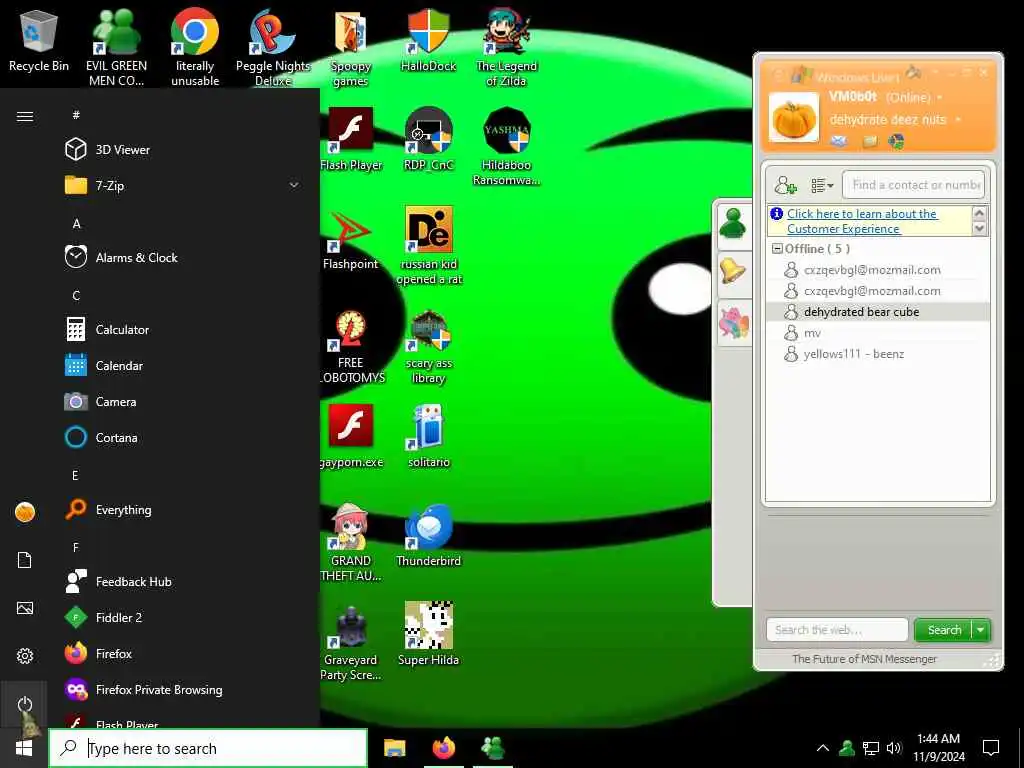This screenshot has width=1024, height=768.
Task: Select the HalloDock desktop shortcut
Action: pos(428,40)
